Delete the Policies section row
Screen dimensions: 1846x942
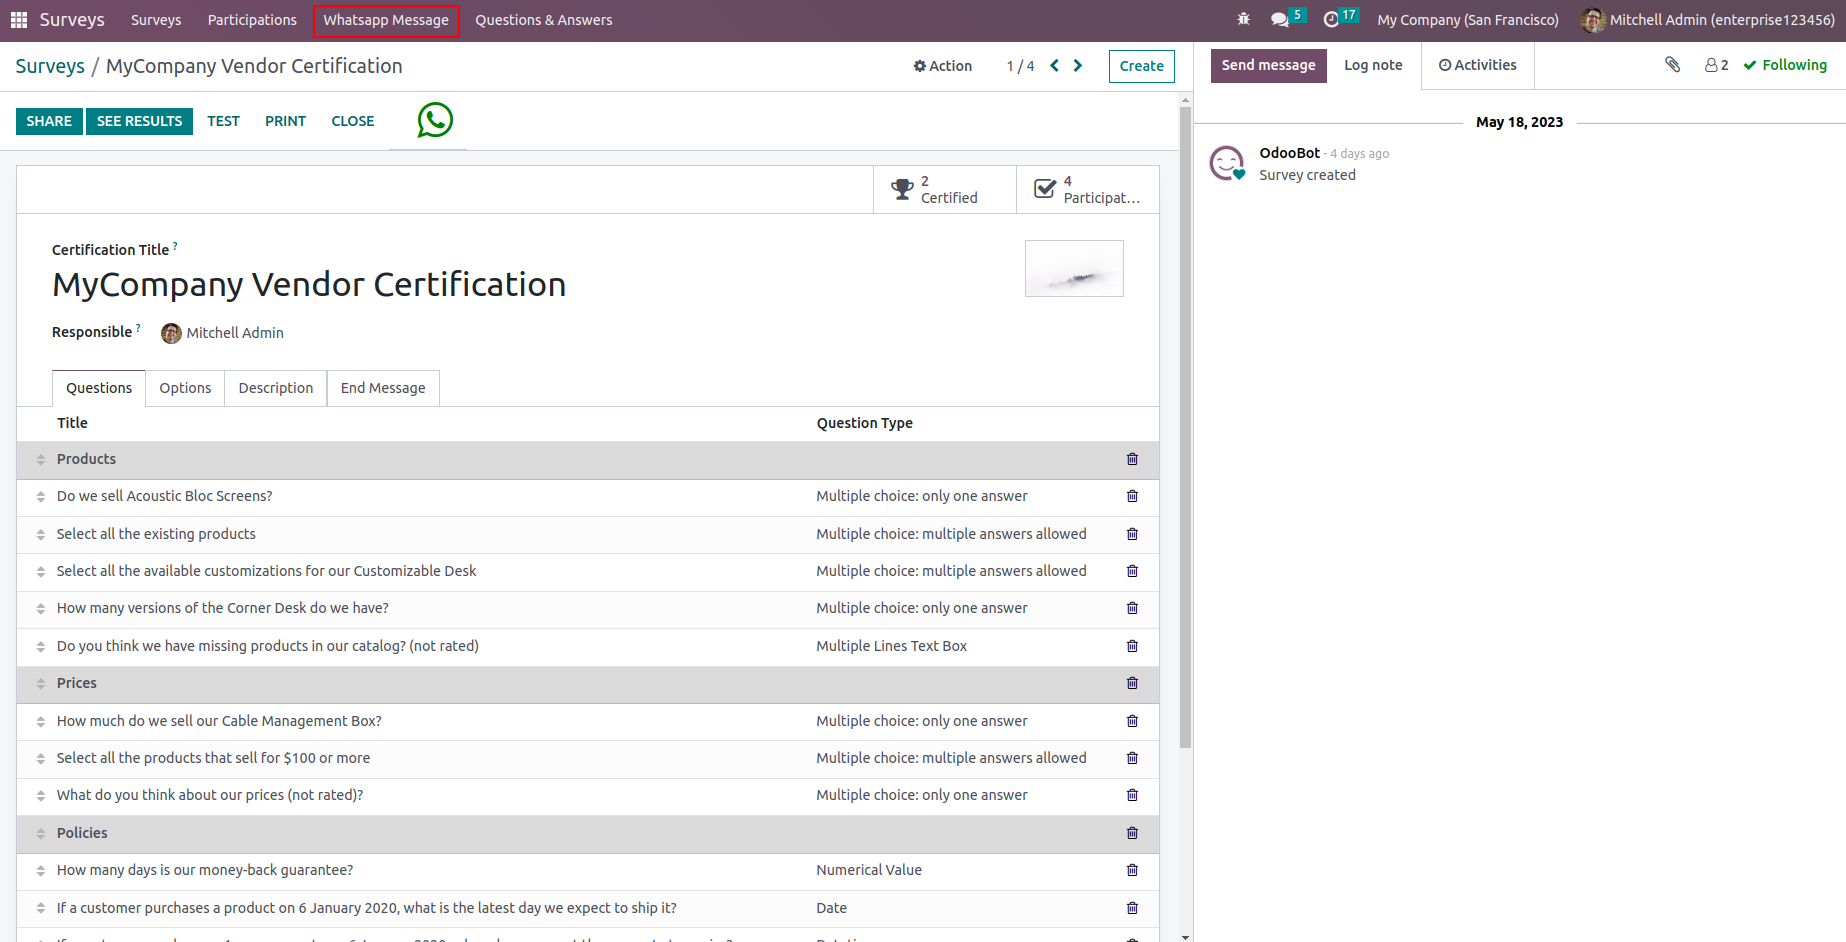pyautogui.click(x=1132, y=833)
